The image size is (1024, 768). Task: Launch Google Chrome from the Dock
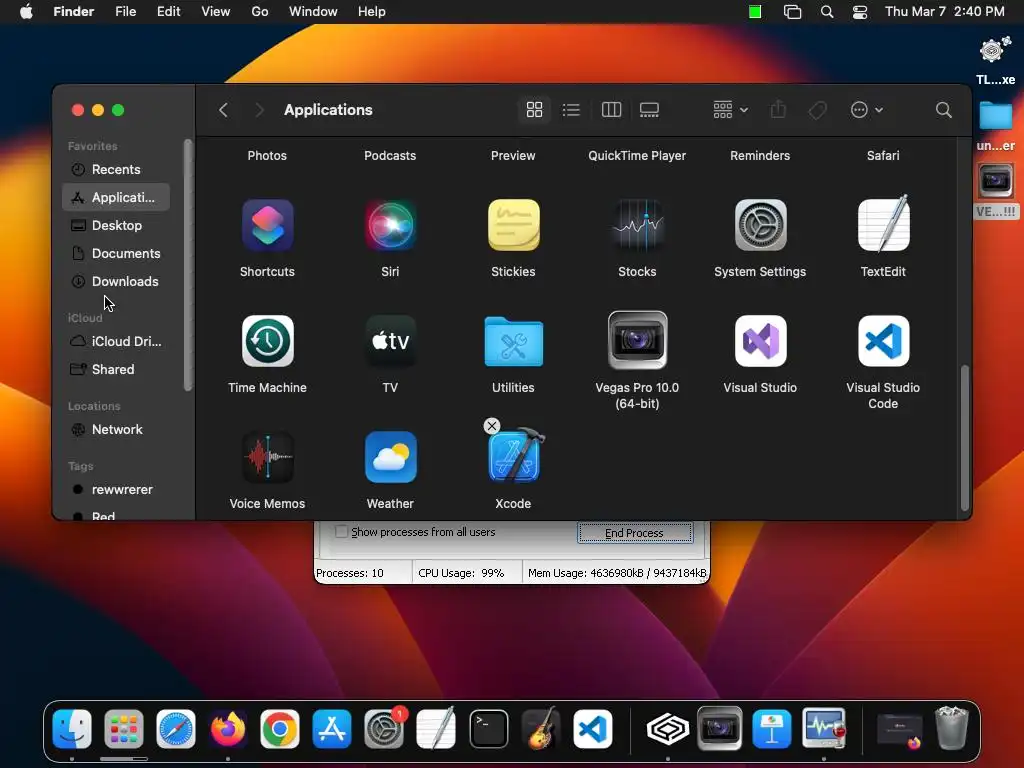point(280,729)
